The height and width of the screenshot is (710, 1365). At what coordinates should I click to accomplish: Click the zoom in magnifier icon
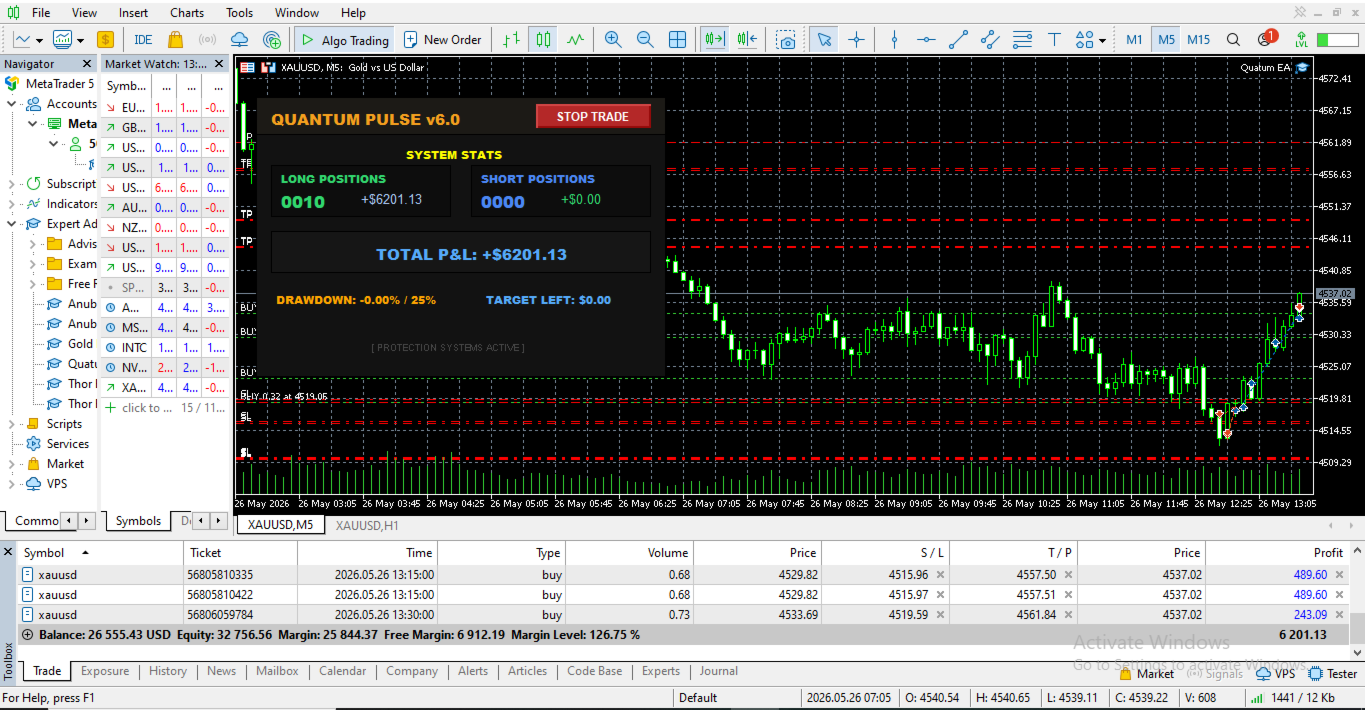pos(613,40)
